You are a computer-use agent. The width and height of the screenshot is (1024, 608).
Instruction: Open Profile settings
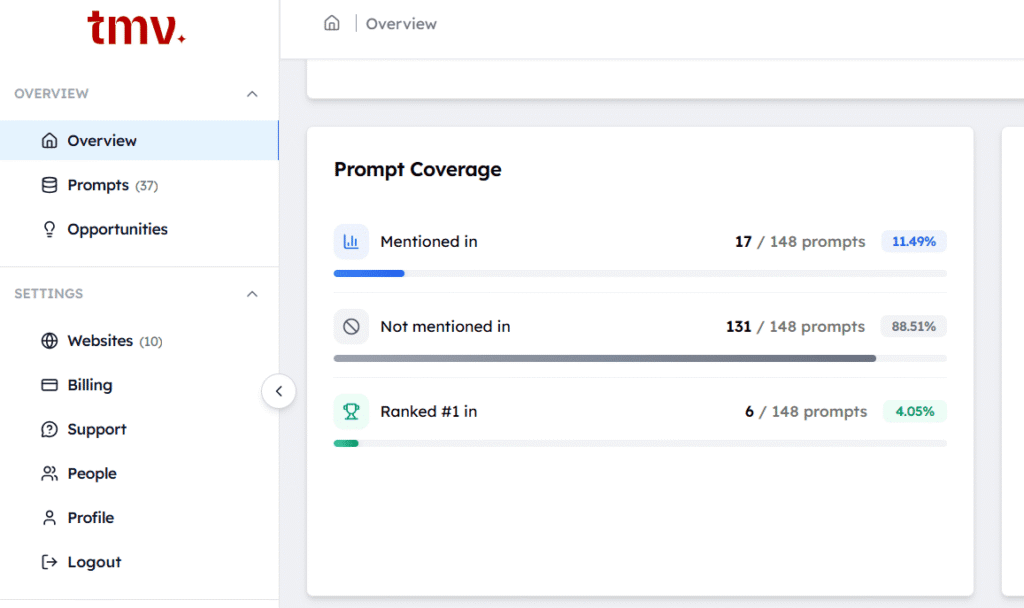pos(90,518)
